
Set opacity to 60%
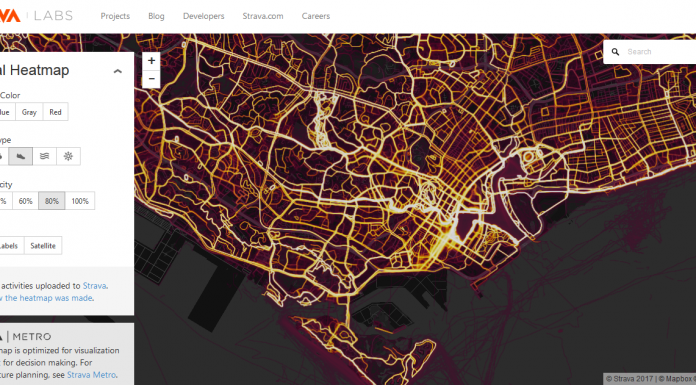[x=25, y=201]
